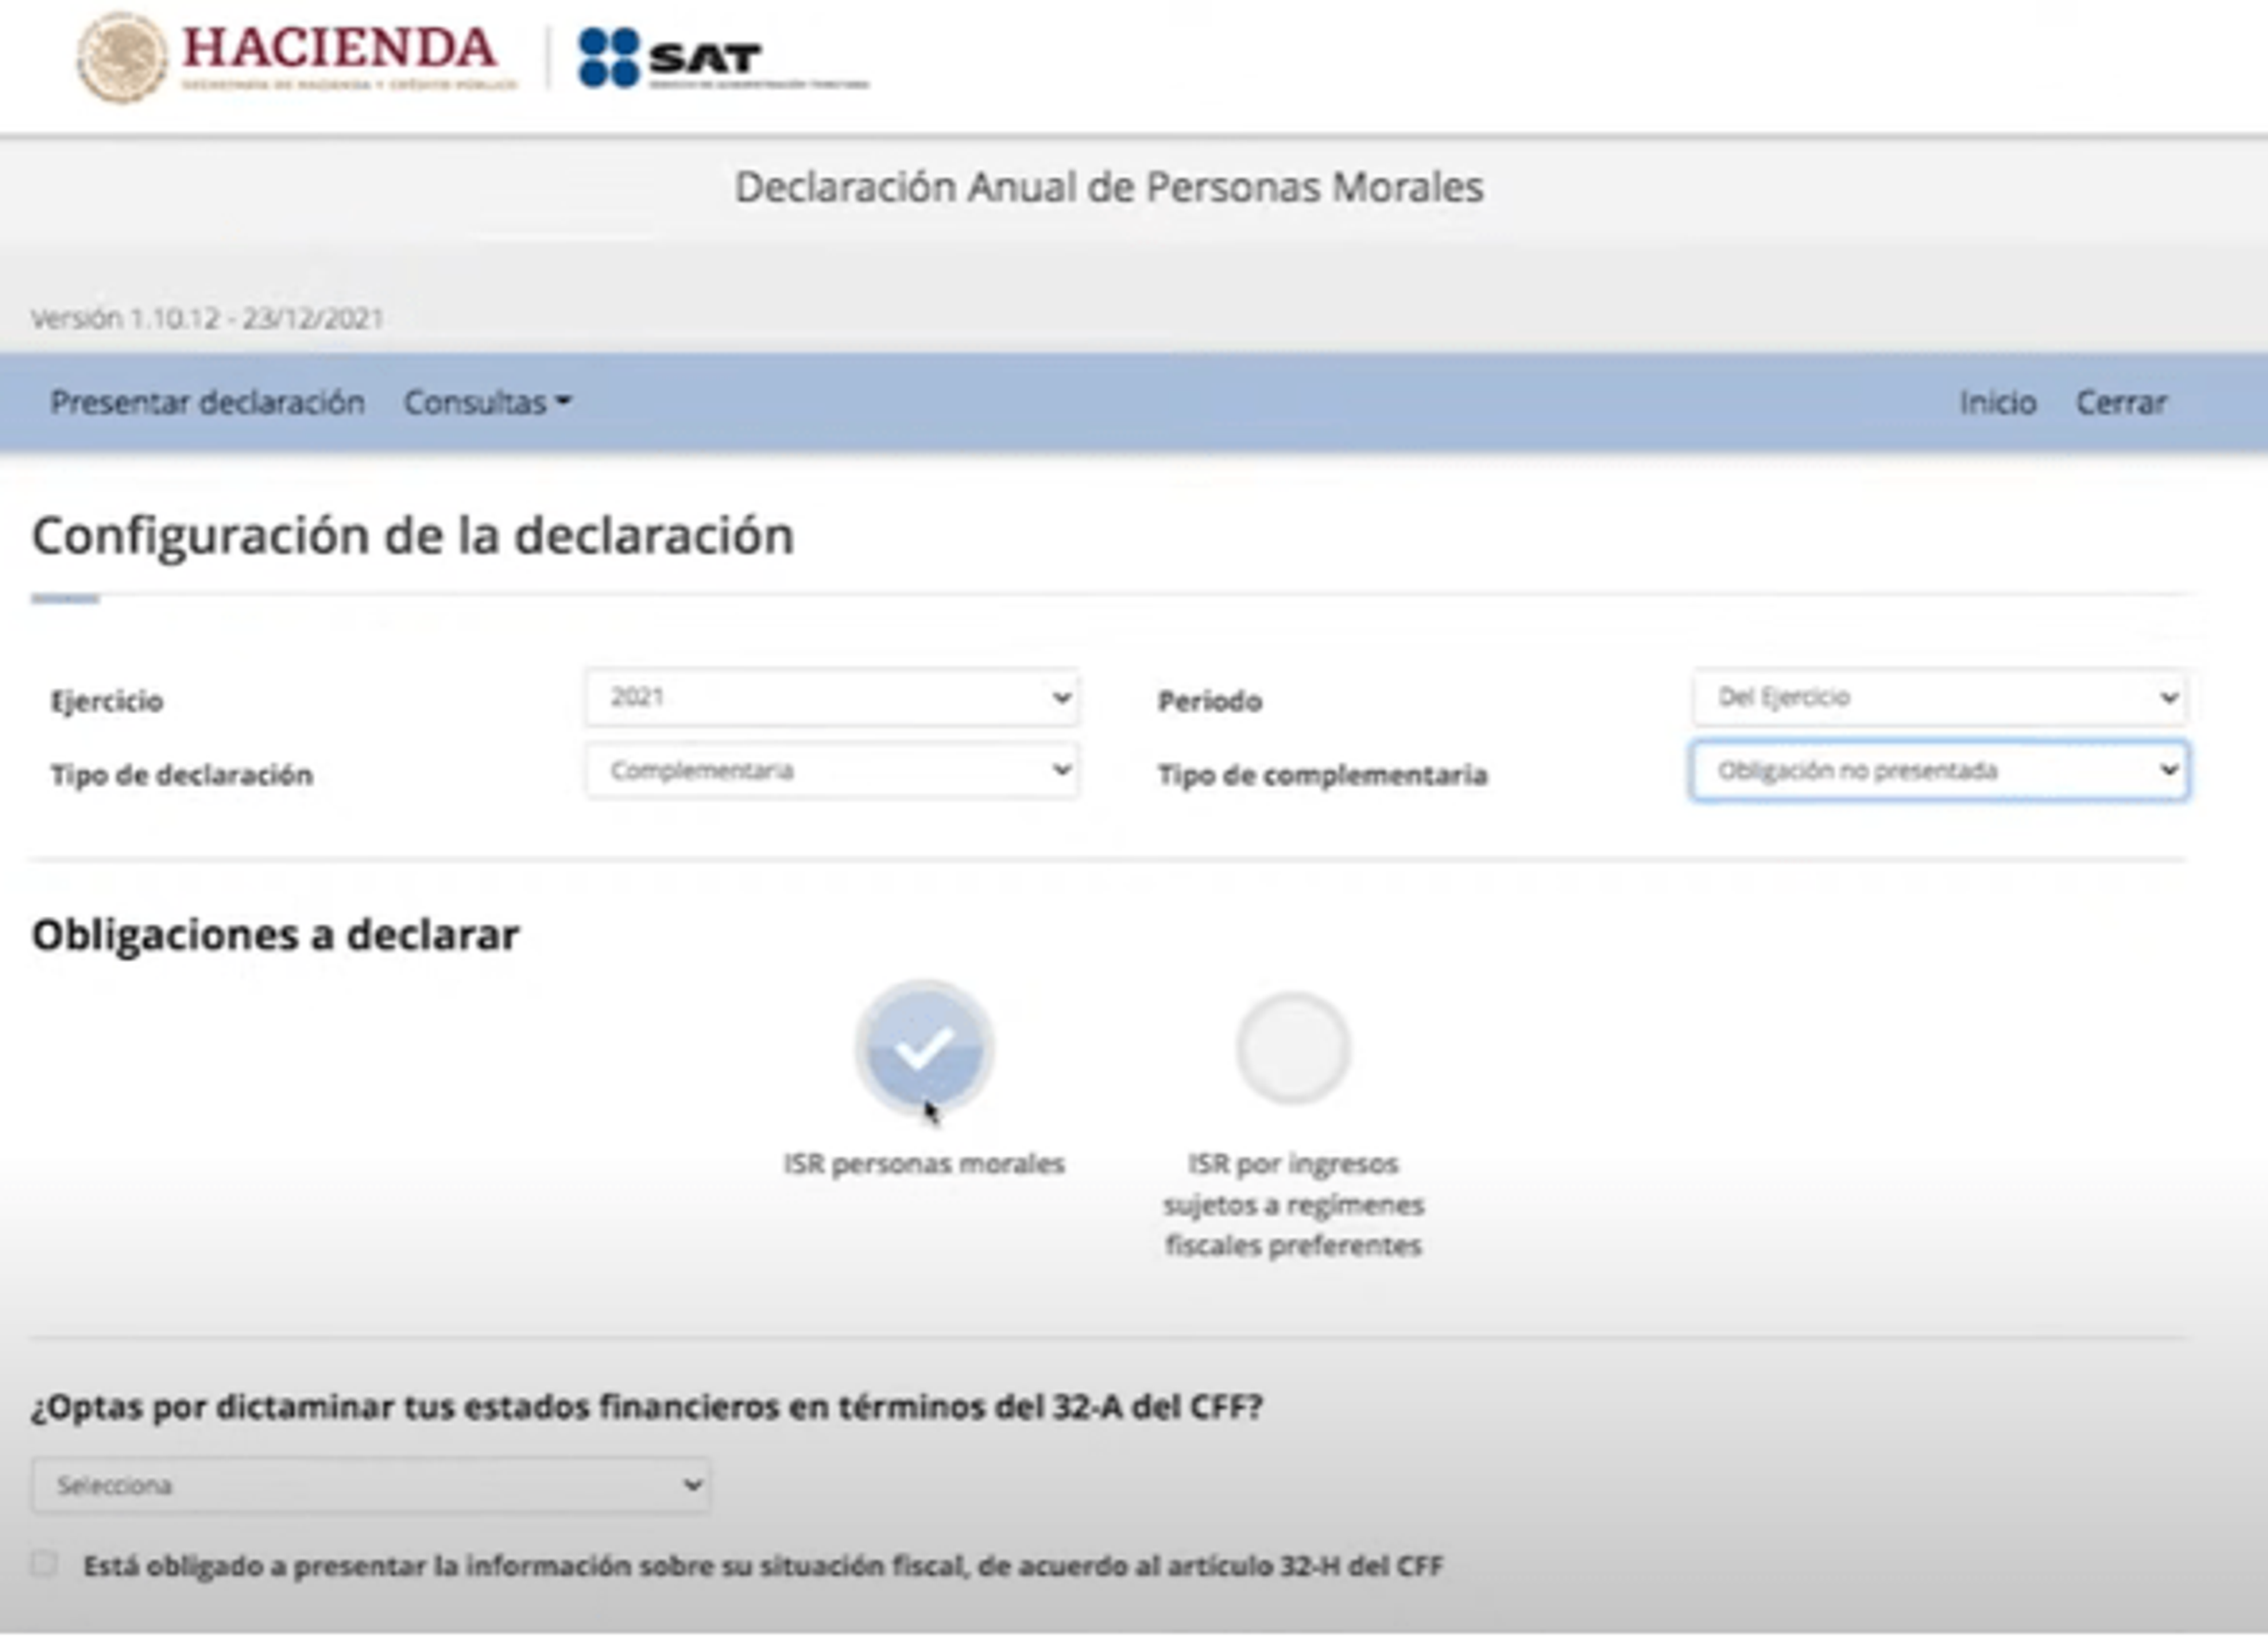Open the Periodo dropdown
This screenshot has height=1645, width=2268.
tap(1939, 697)
